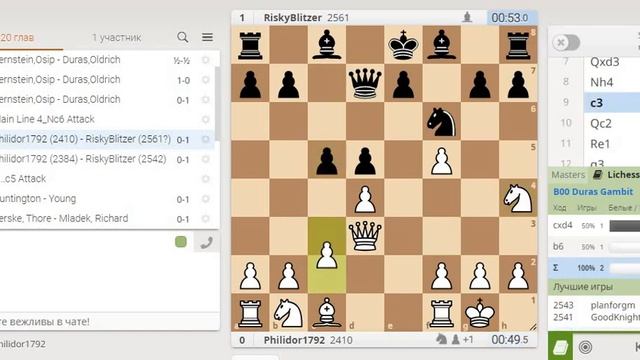Select the black queen on d7
Viewport: 640px width, 360px height.
[x=365, y=83]
